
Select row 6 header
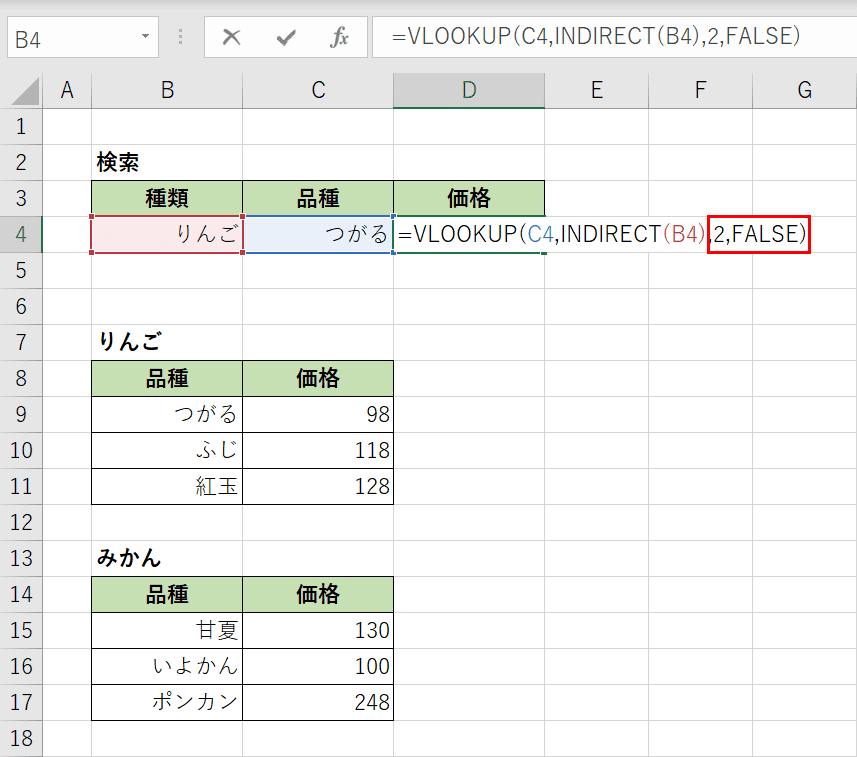point(21,306)
